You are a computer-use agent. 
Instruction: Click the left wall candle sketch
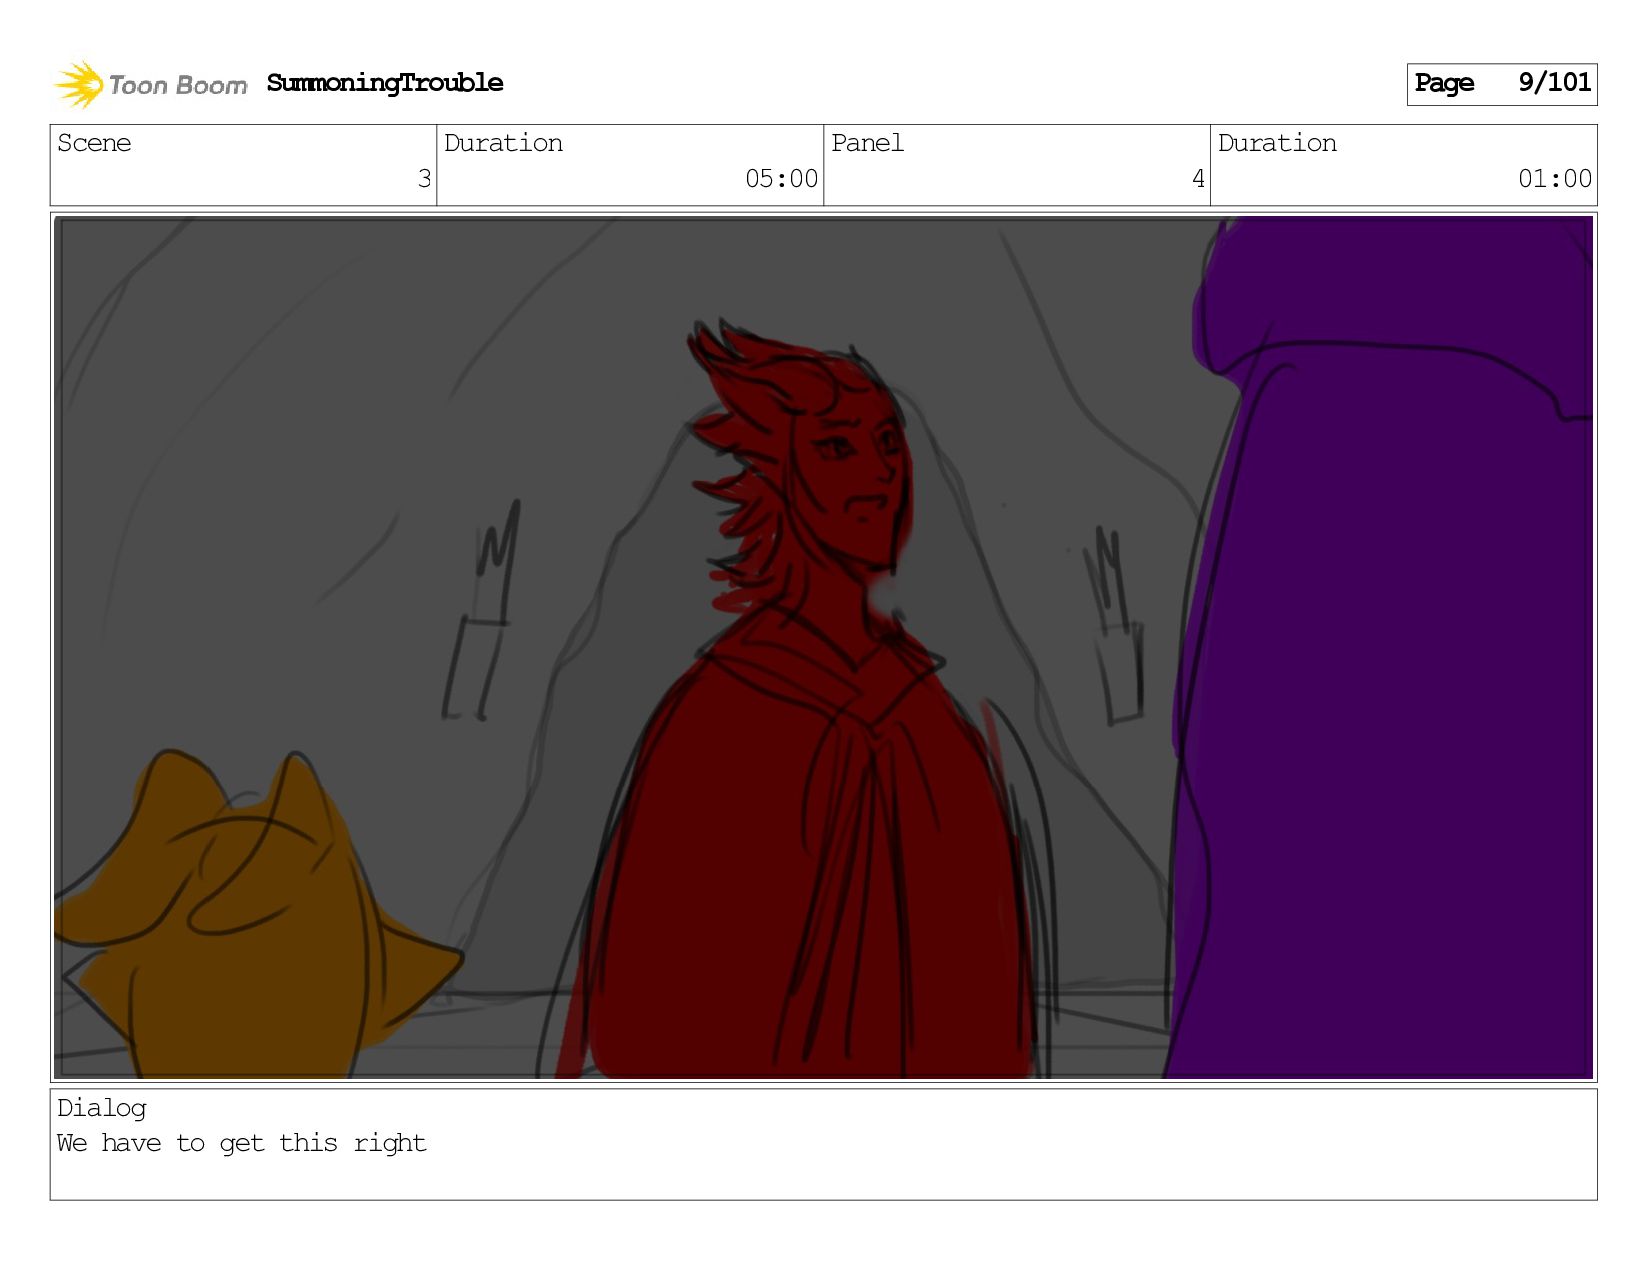[481, 612]
